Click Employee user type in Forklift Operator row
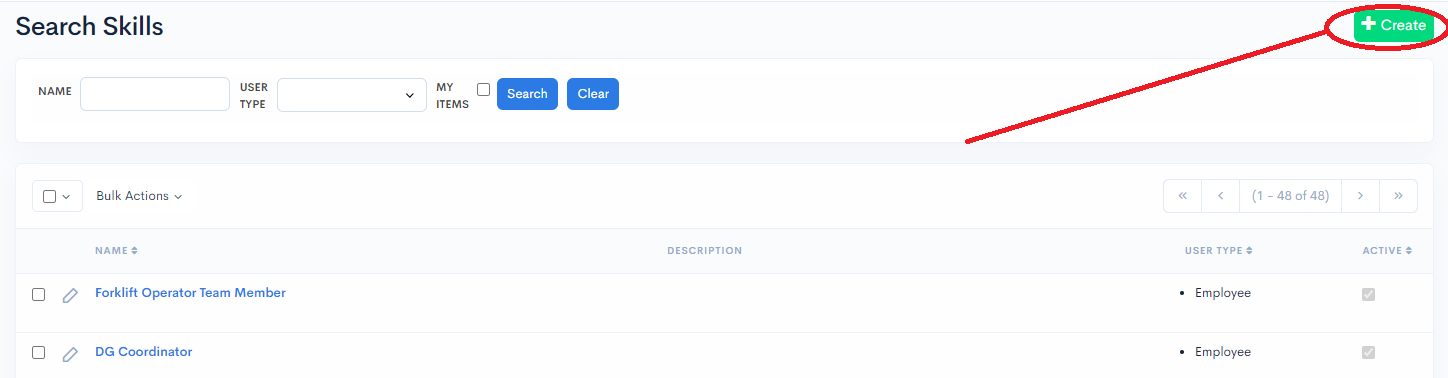The image size is (1448, 378). tap(1222, 293)
